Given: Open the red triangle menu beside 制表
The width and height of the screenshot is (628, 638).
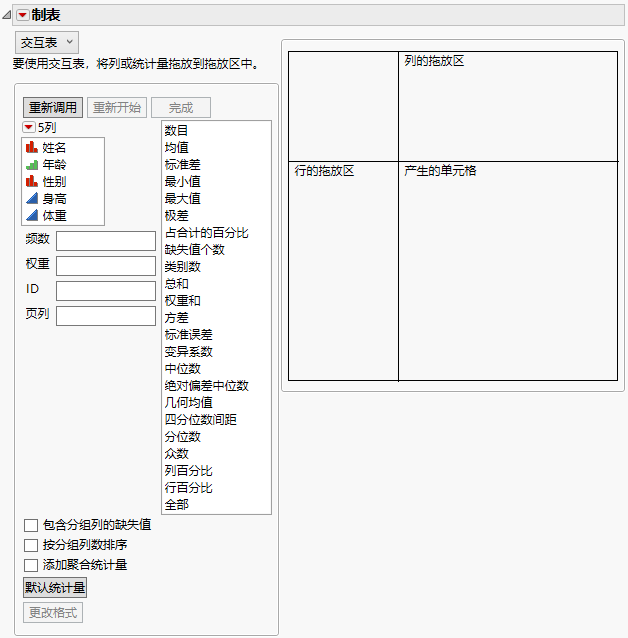Looking at the screenshot, I should pyautogui.click(x=22, y=15).
